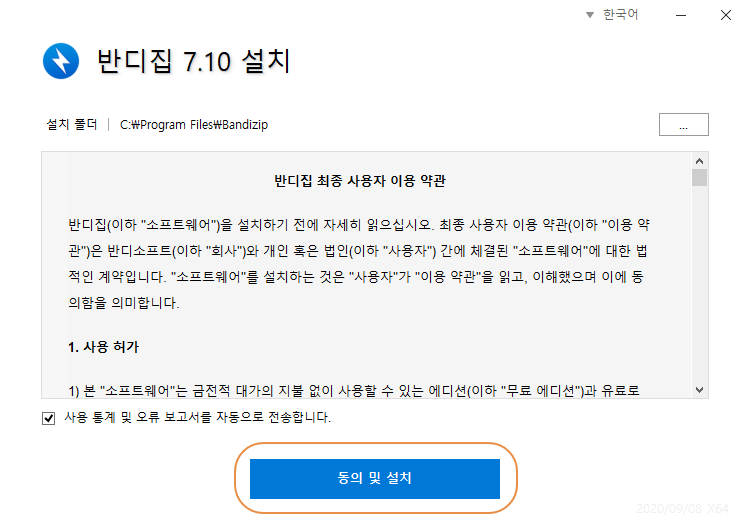
Task: Click the "1. 사용 허가" section heading
Action: click(103, 347)
